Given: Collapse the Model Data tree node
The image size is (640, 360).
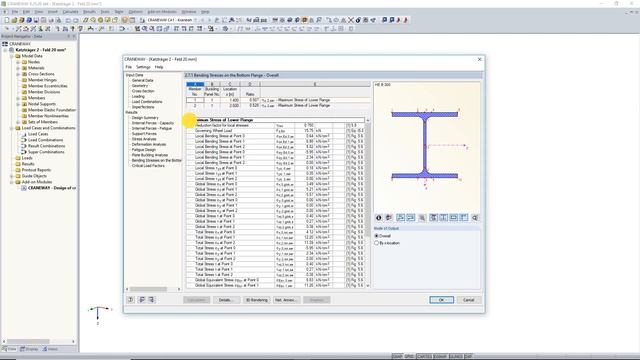Looking at the screenshot, I should click(12, 56).
